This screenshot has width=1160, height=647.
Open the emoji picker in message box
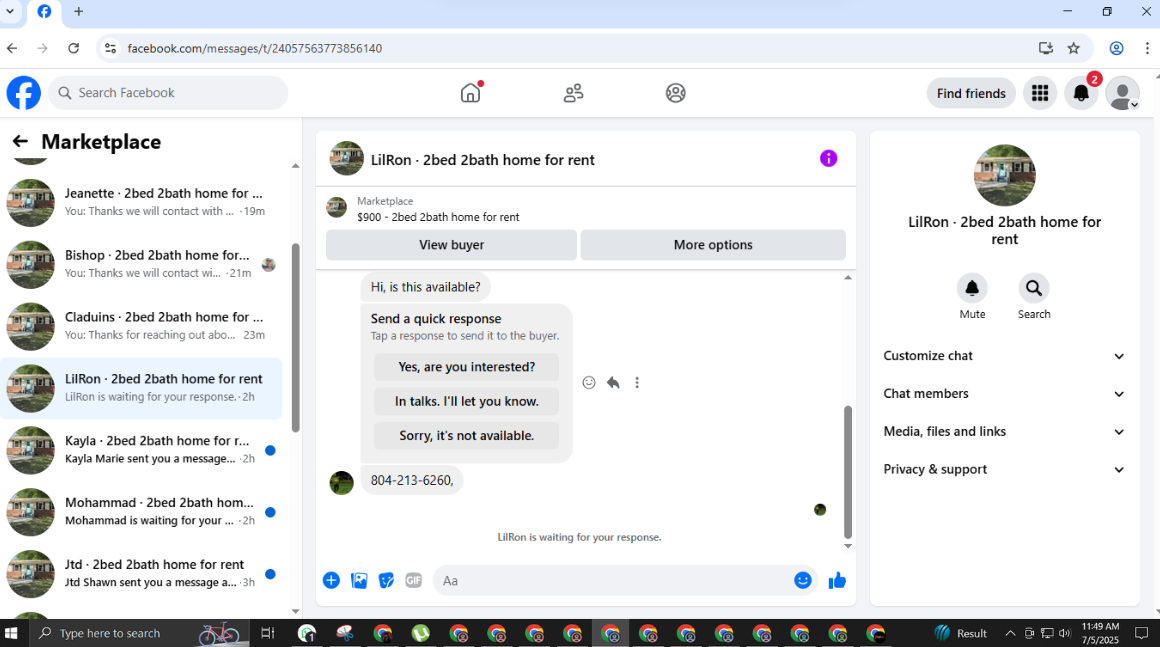point(803,580)
